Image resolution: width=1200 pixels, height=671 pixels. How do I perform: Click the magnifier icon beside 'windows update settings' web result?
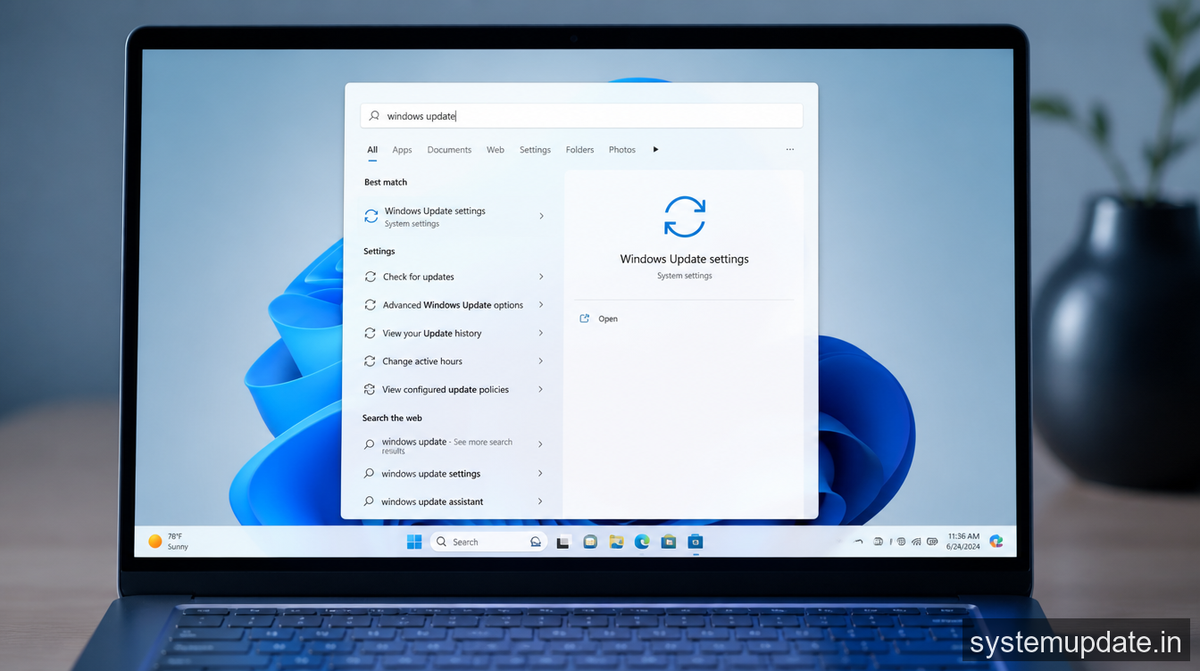pyautogui.click(x=369, y=474)
